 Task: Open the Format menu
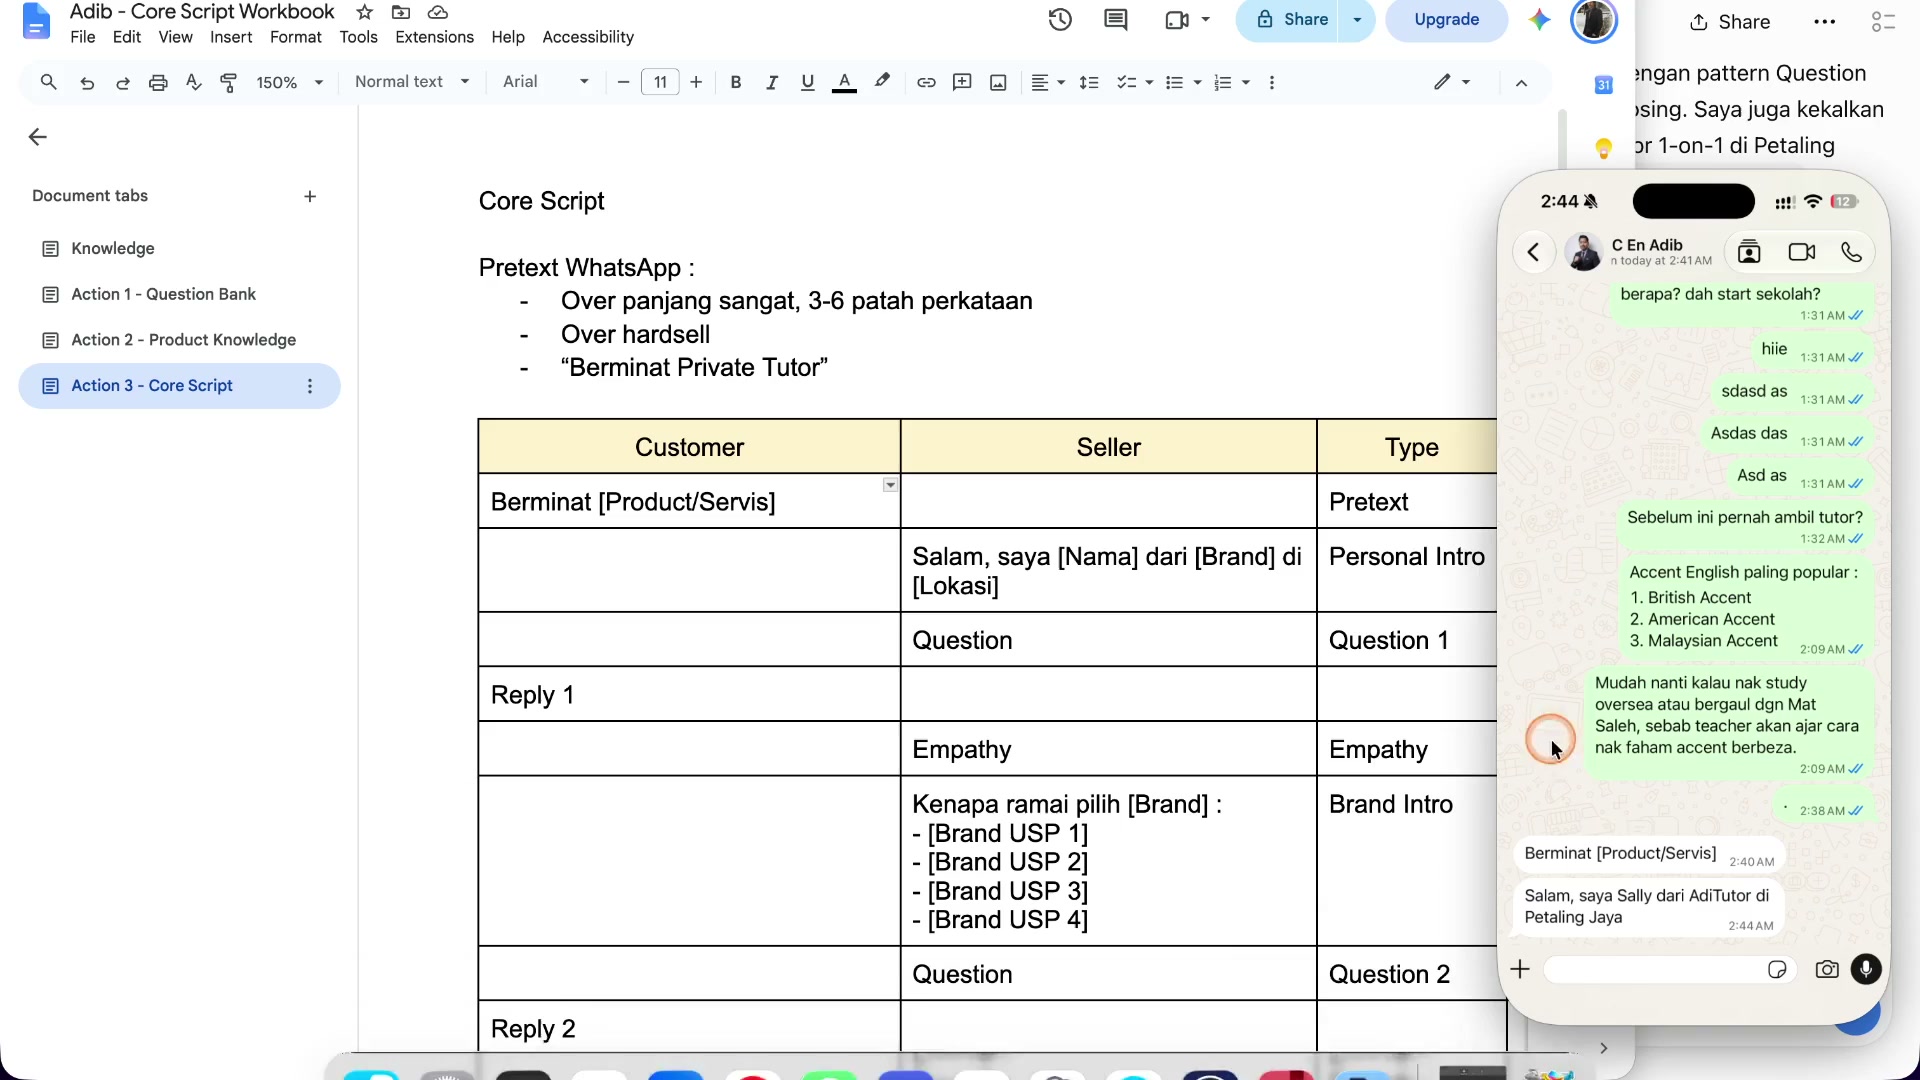tap(296, 37)
